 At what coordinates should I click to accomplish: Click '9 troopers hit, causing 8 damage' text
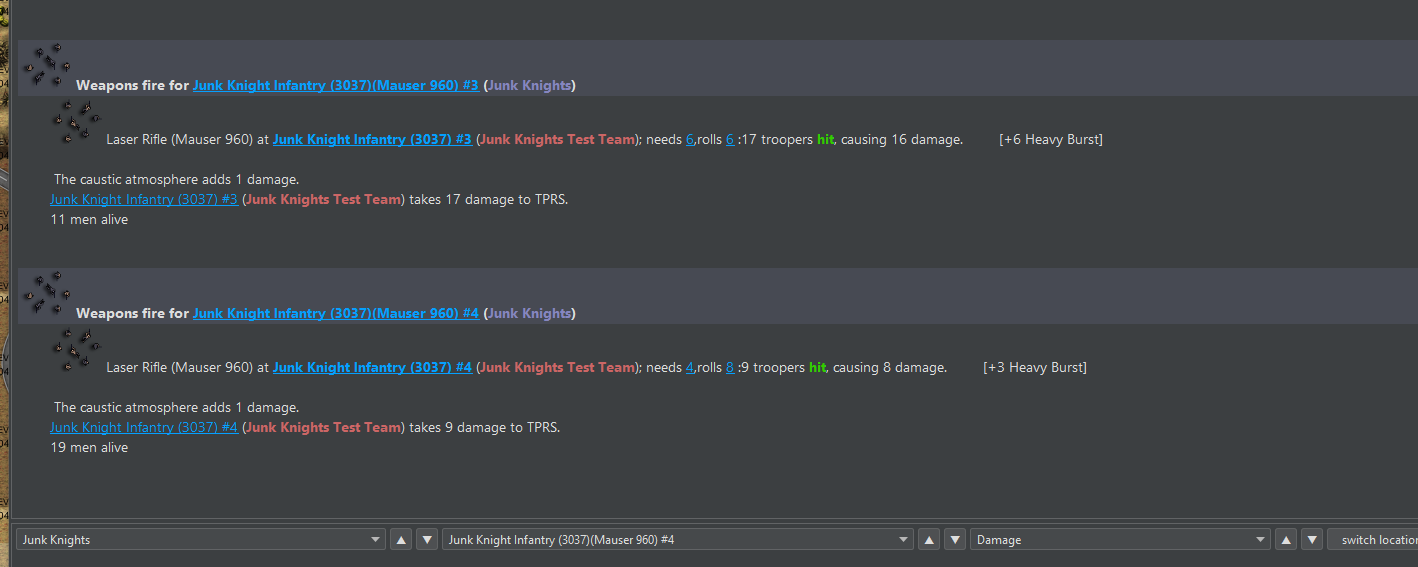843,368
